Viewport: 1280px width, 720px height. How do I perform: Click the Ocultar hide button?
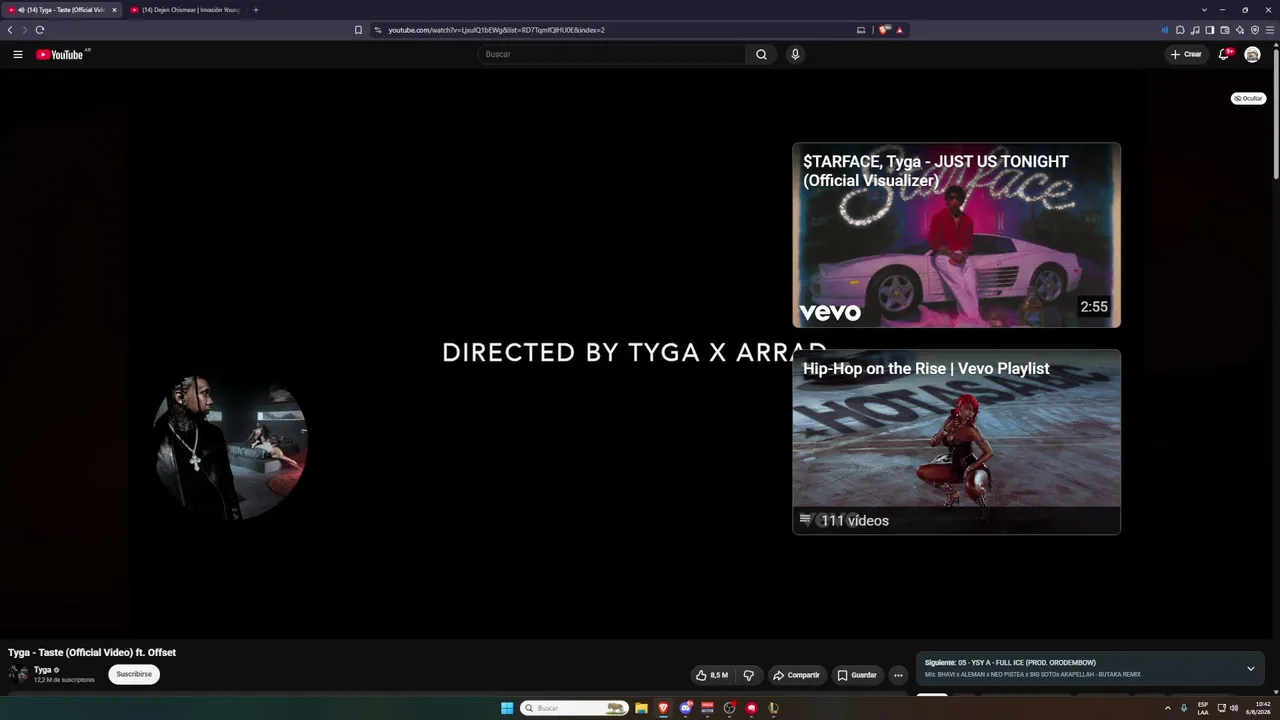pyautogui.click(x=1248, y=98)
